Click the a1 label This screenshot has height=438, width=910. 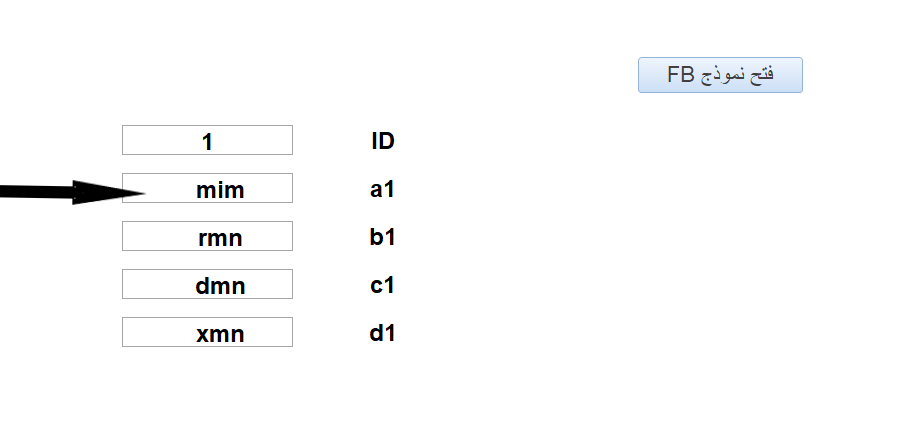click(382, 189)
